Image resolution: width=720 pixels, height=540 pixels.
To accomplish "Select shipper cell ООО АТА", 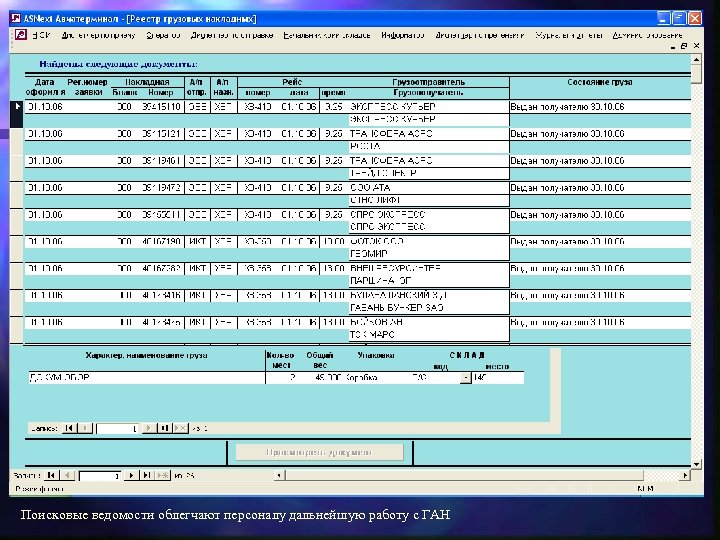I will click(x=428, y=187).
